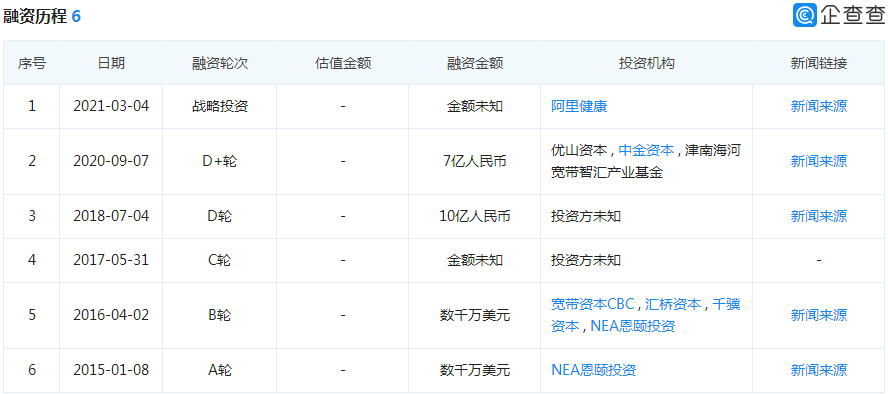Click the count 6 beside 融资历程
The height and width of the screenshot is (394, 888).
point(76,17)
